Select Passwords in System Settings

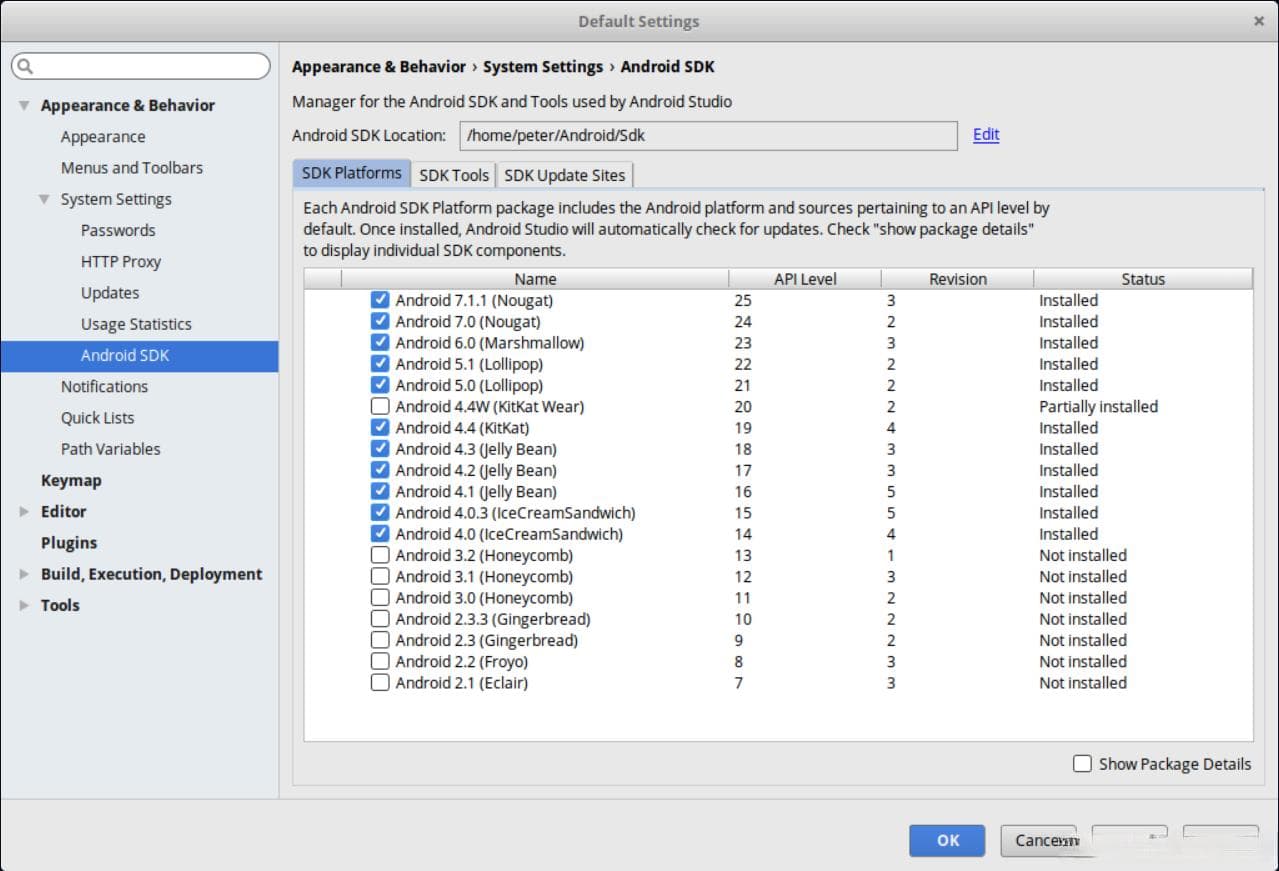[118, 230]
